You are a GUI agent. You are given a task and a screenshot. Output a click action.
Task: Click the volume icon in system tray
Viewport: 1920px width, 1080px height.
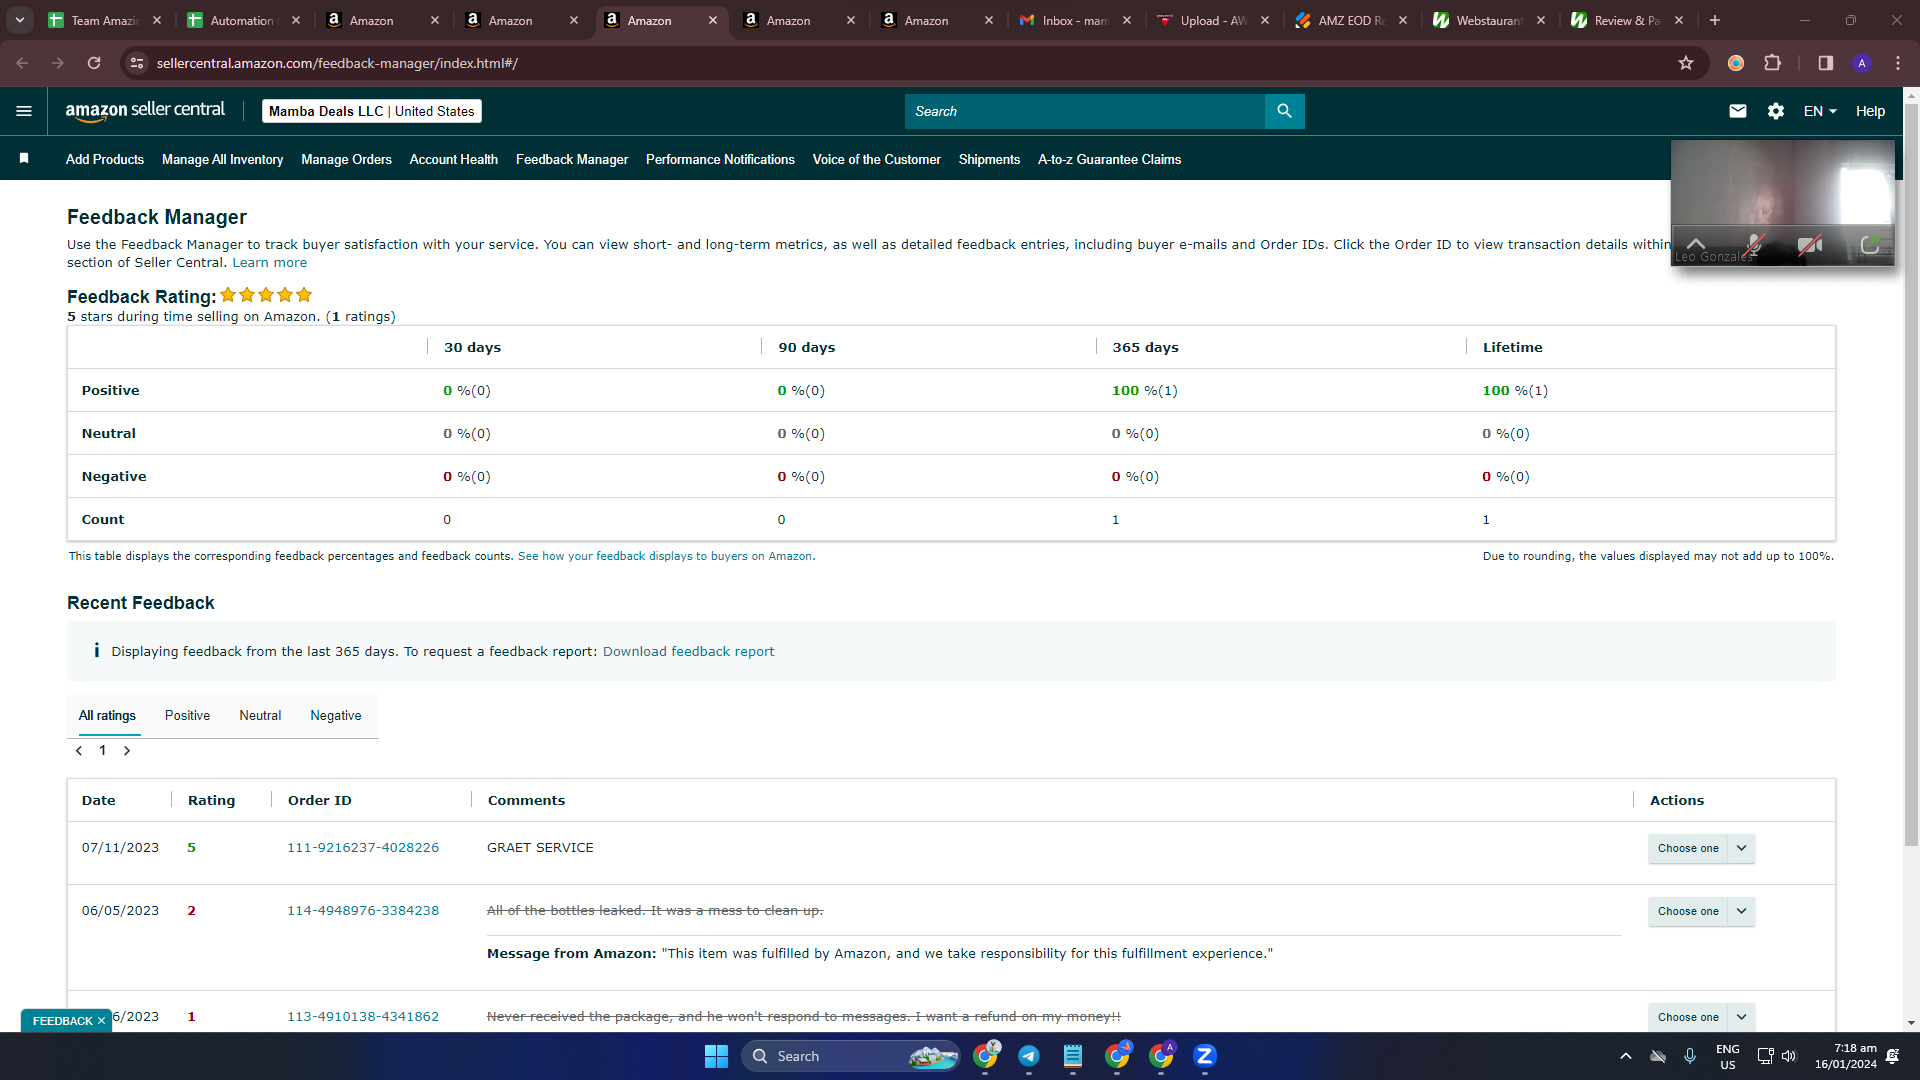(1789, 1056)
